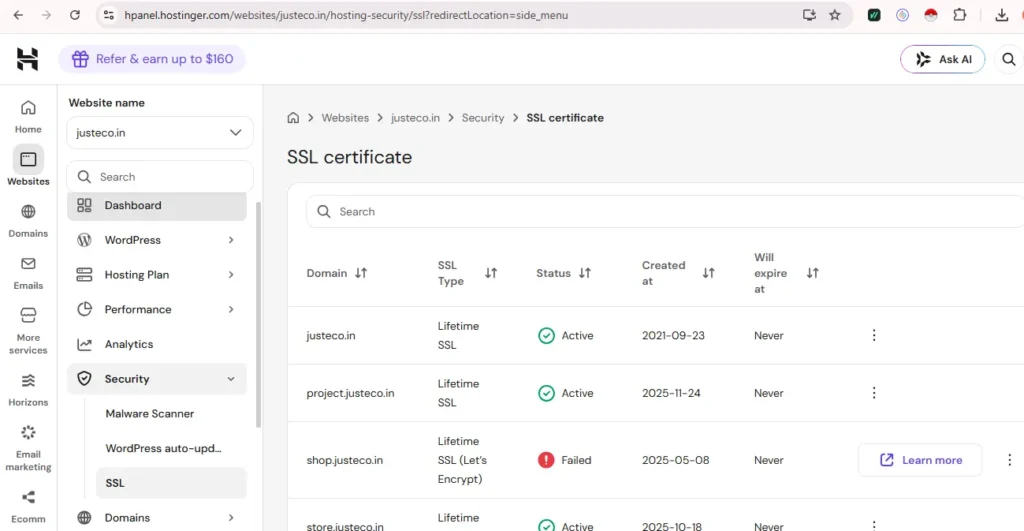Open three-dot menu for shop.justeco.in row

pyautogui.click(x=1009, y=460)
